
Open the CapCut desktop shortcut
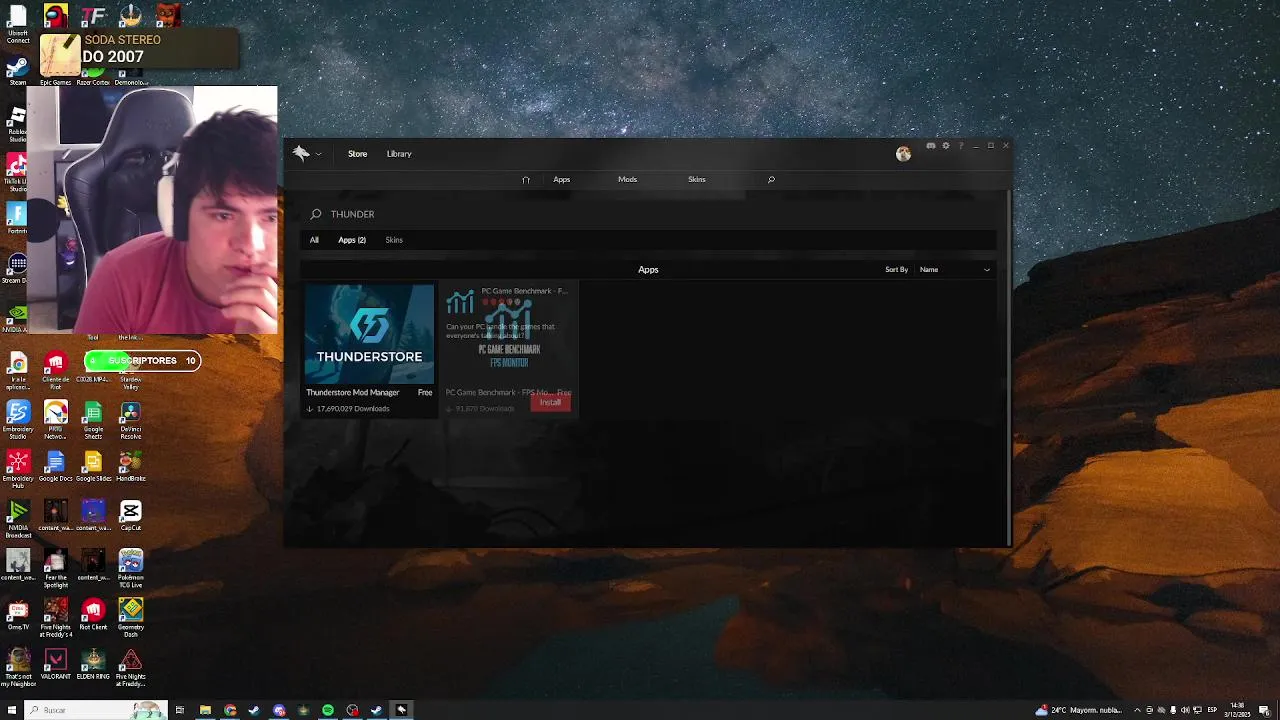pos(131,516)
